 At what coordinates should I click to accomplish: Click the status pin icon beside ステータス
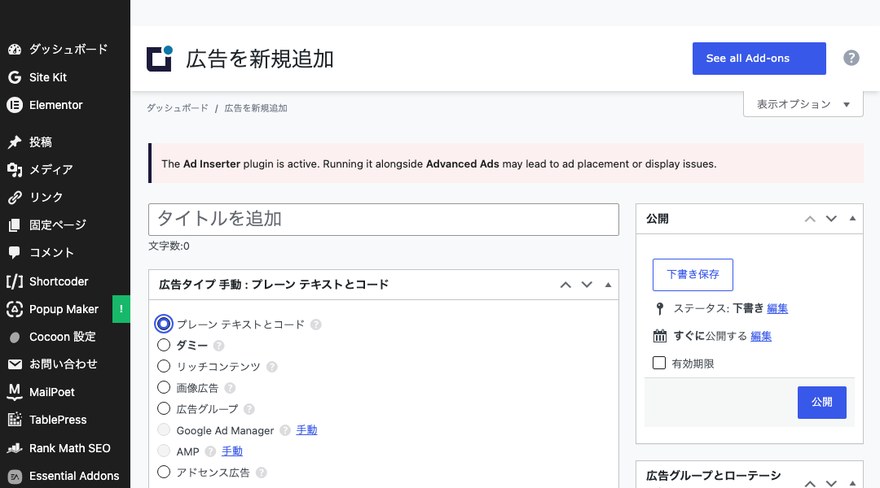(659, 309)
